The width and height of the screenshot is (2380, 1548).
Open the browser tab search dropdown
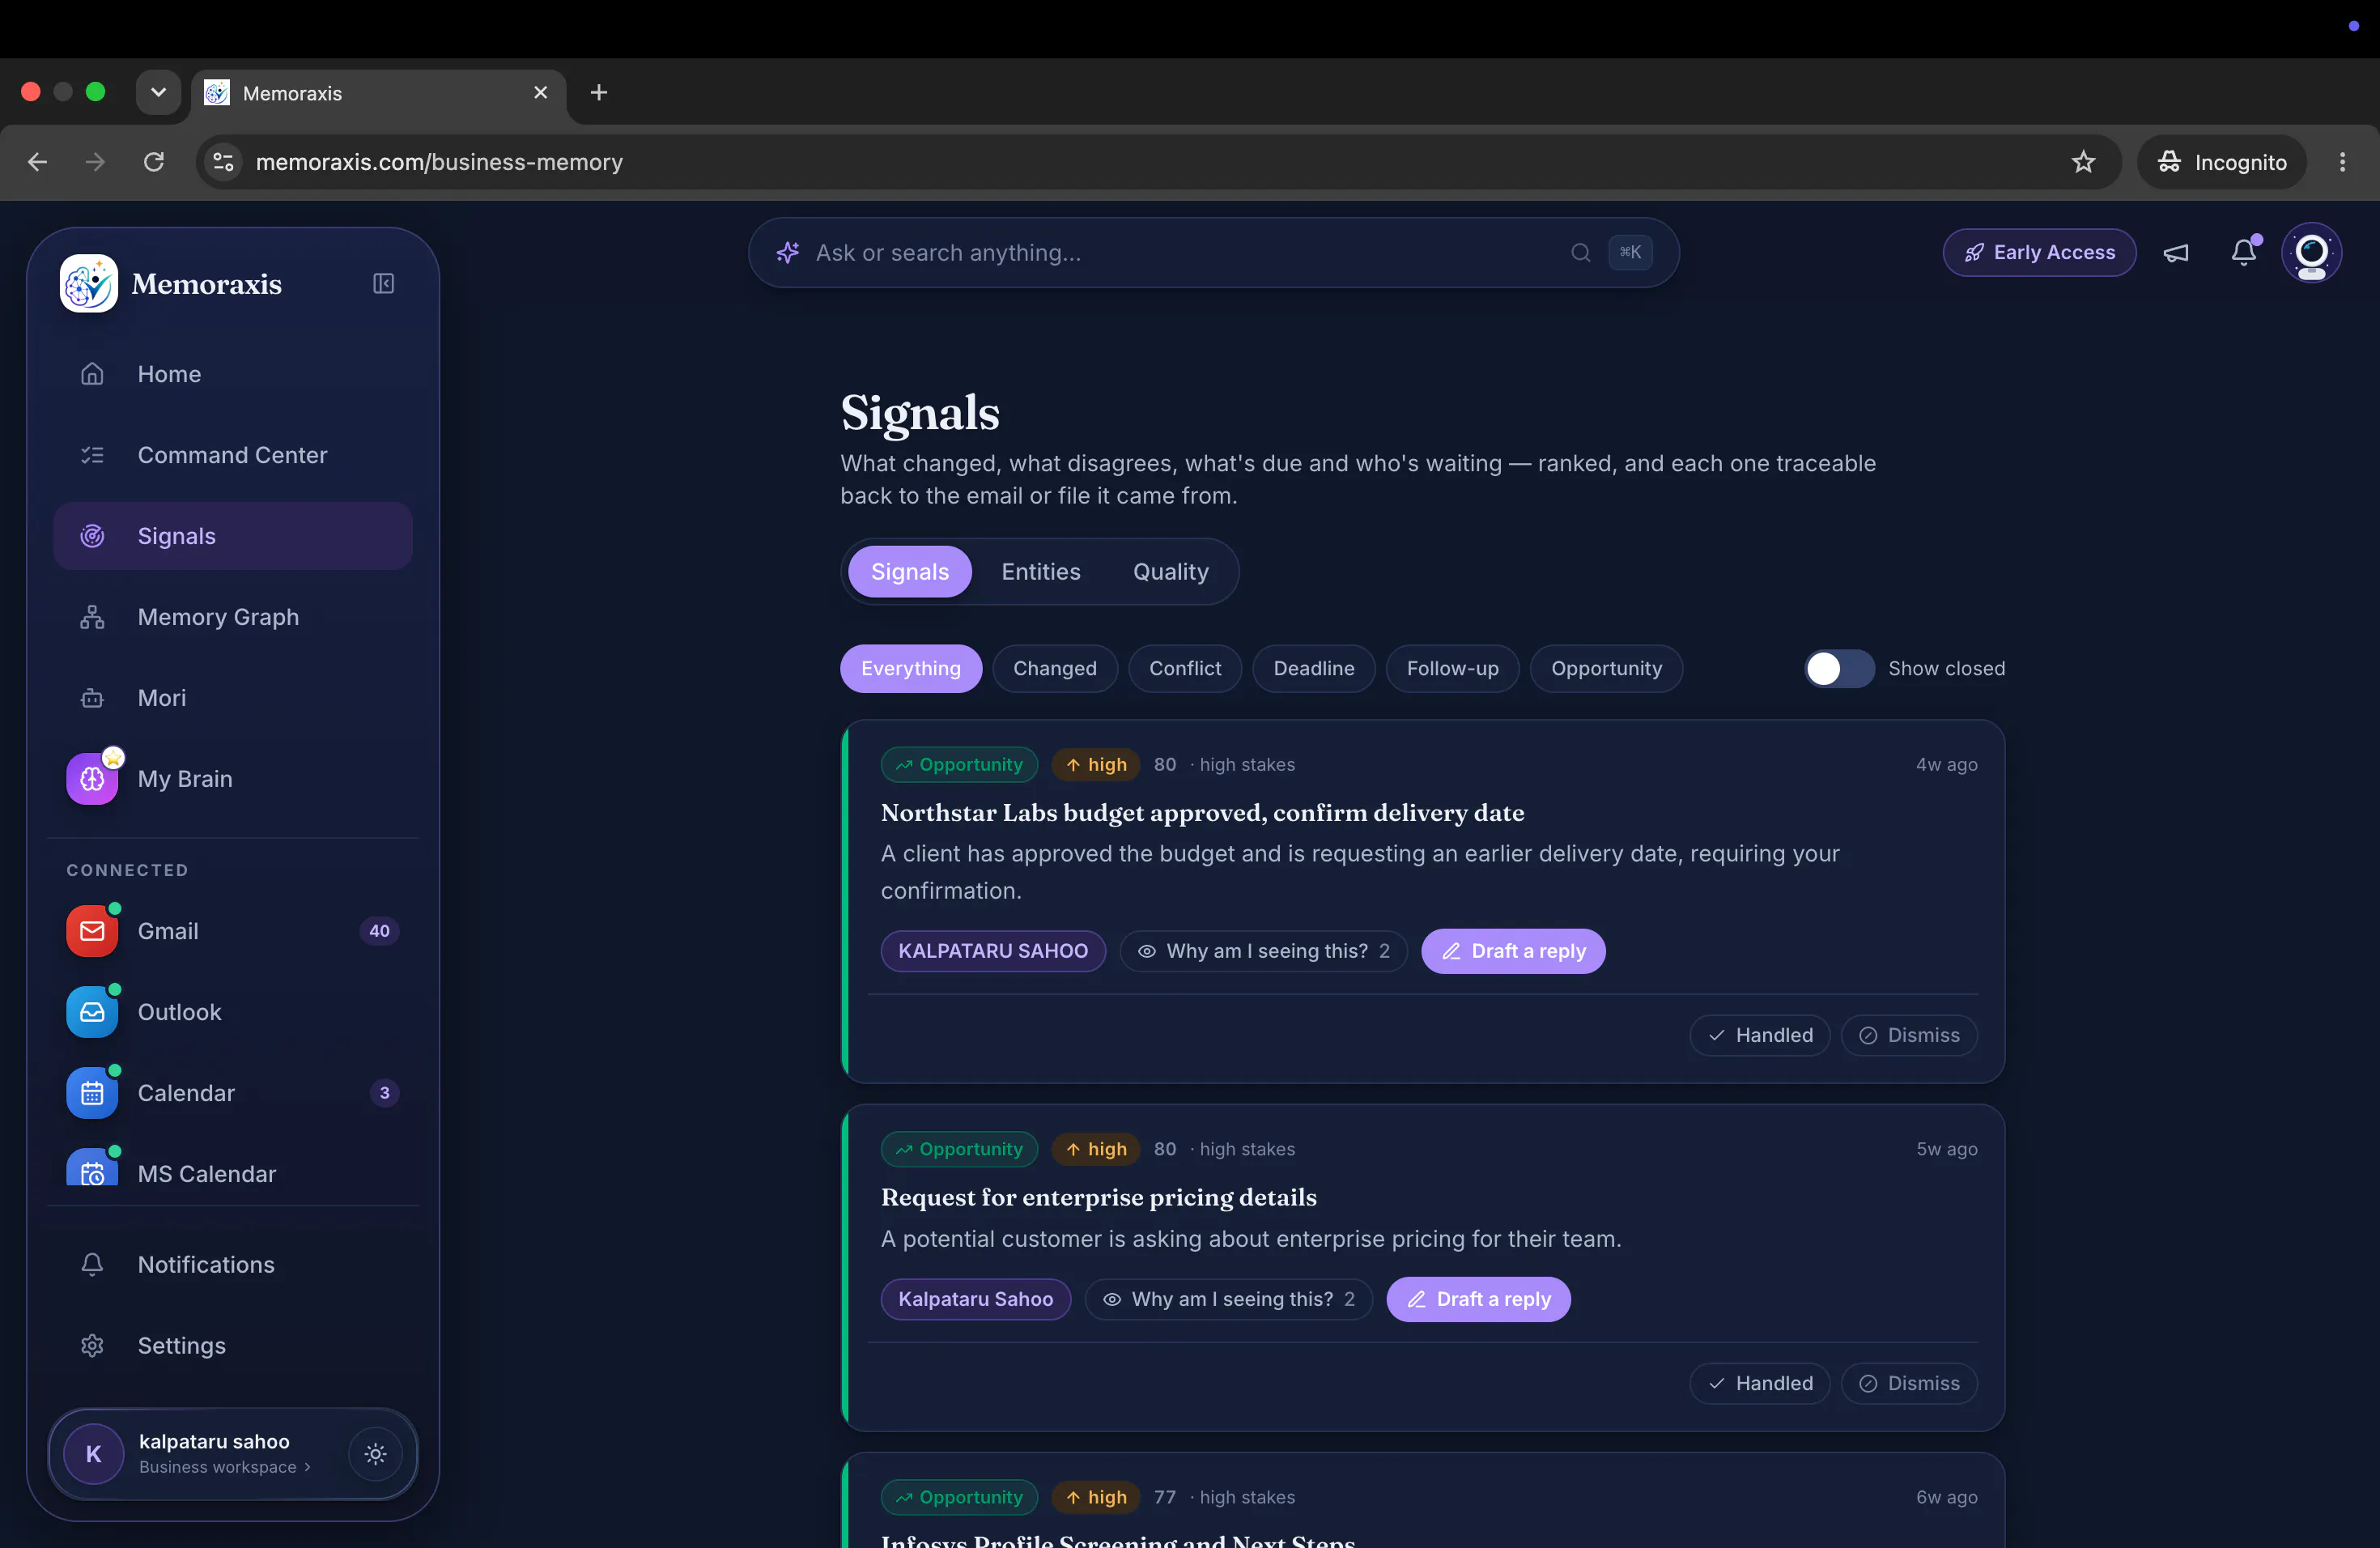(x=158, y=92)
